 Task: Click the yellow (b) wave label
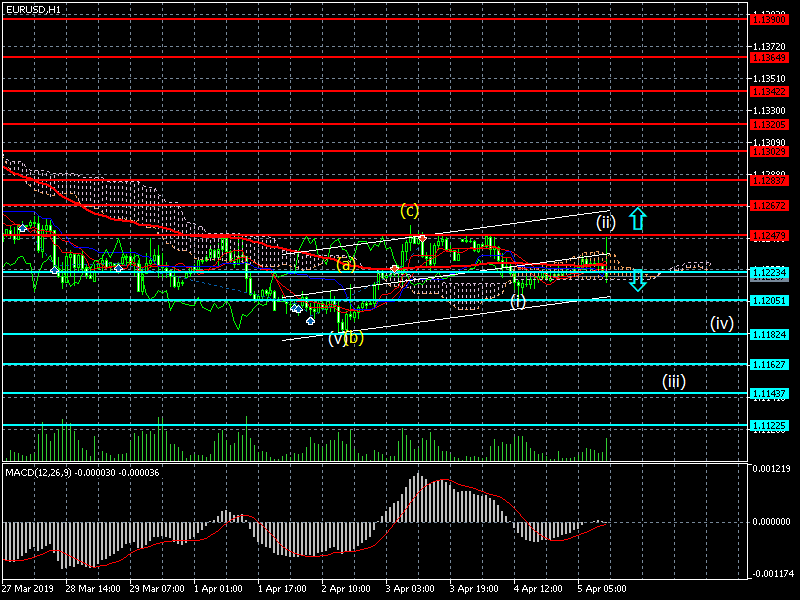[x=355, y=337]
